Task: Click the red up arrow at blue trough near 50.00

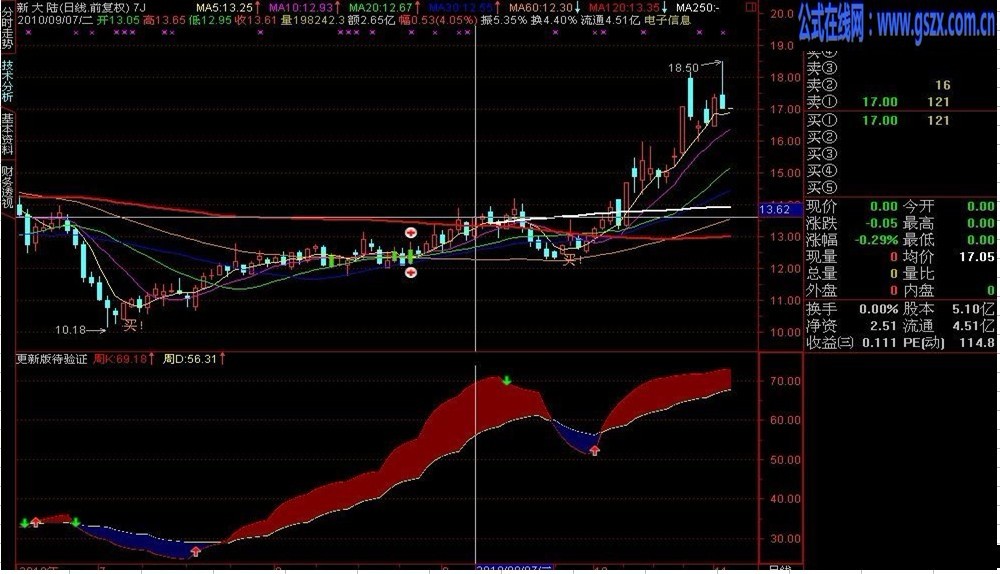Action: [x=595, y=451]
